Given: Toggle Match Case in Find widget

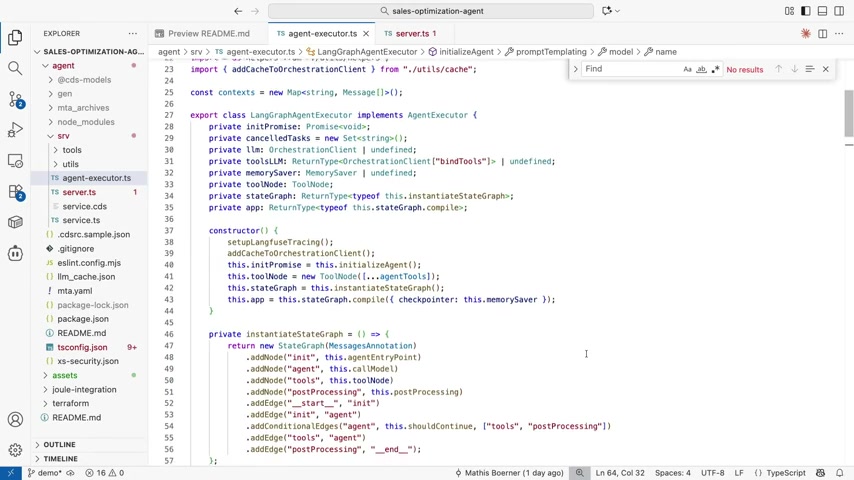Looking at the screenshot, I should pyautogui.click(x=687, y=69).
